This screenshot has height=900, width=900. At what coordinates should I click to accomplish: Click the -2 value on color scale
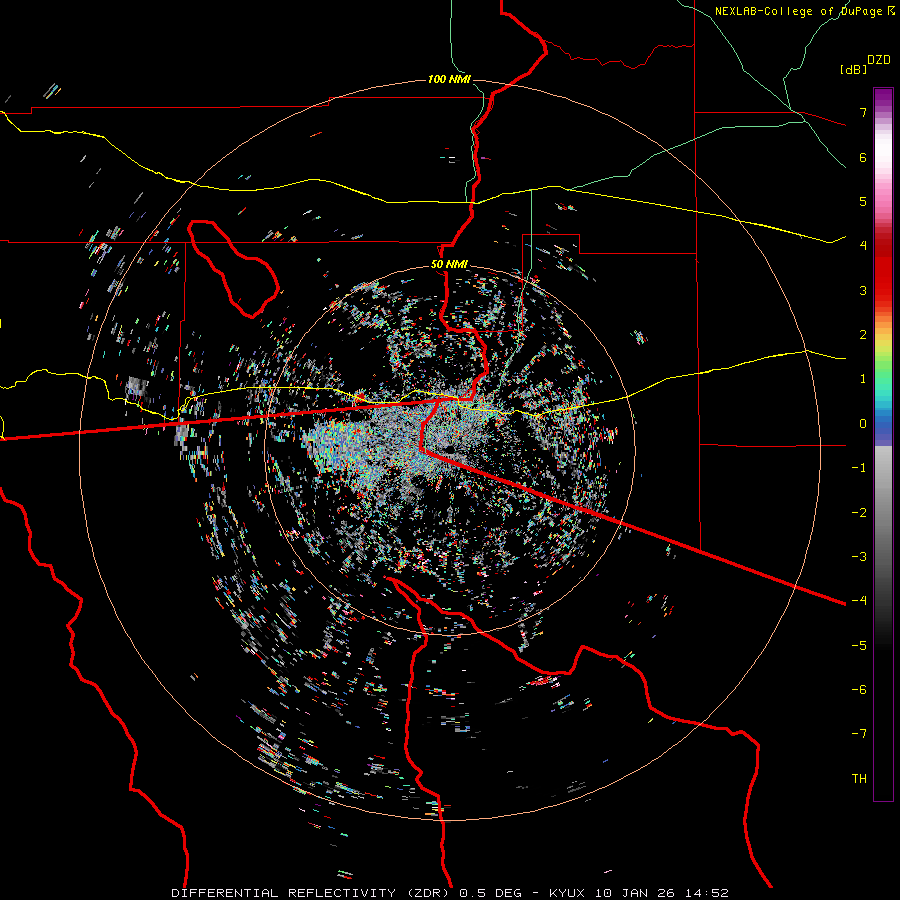859,513
